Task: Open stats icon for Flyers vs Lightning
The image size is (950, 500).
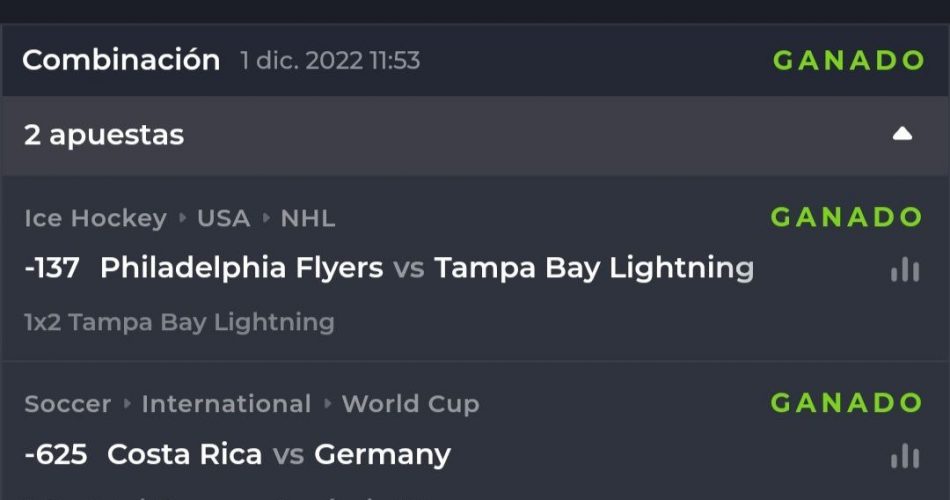Action: 904,270
